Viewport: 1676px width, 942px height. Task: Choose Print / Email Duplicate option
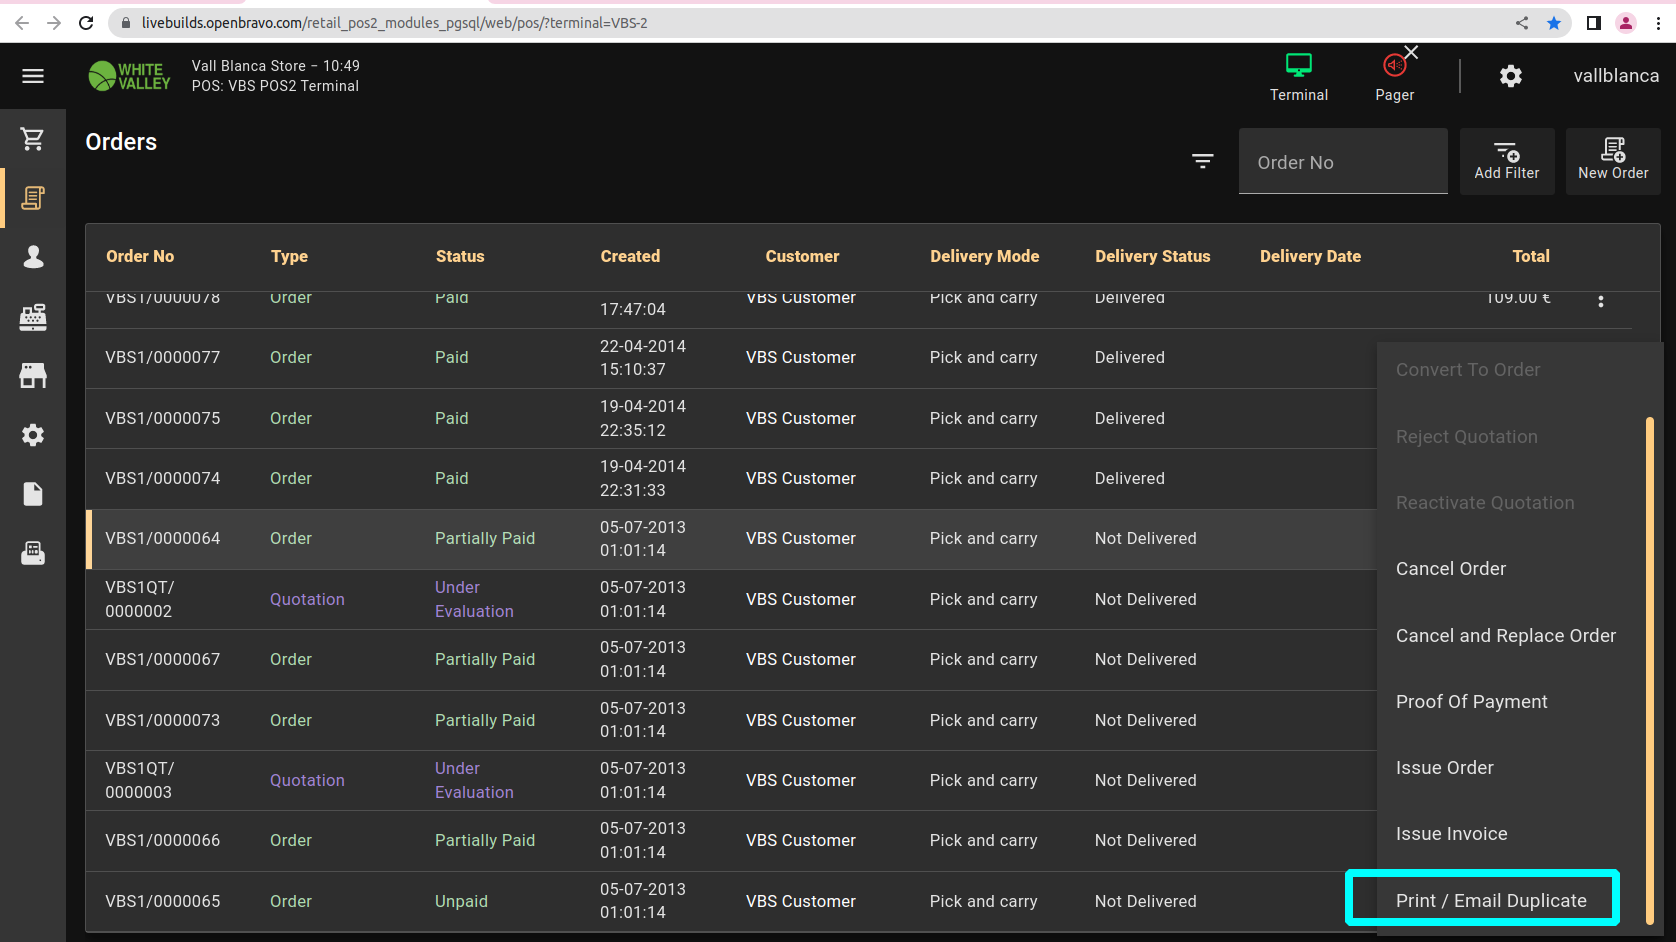(x=1490, y=900)
